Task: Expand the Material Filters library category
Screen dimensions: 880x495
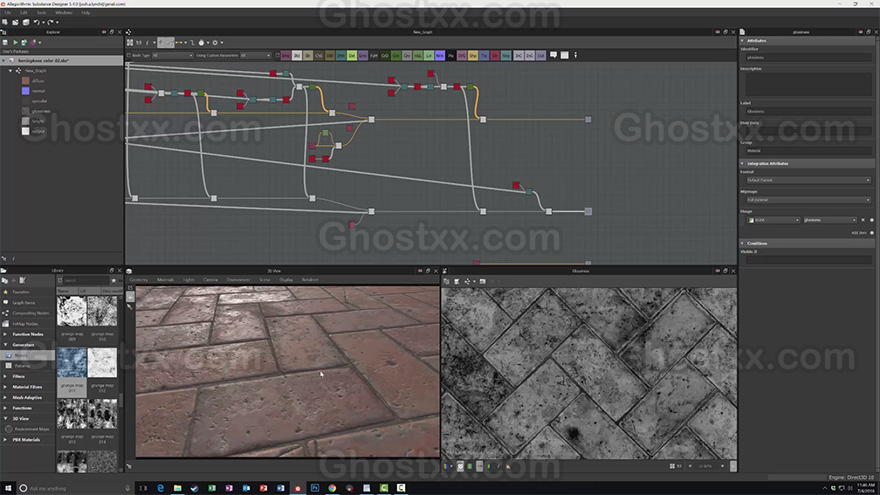Action: coord(6,387)
